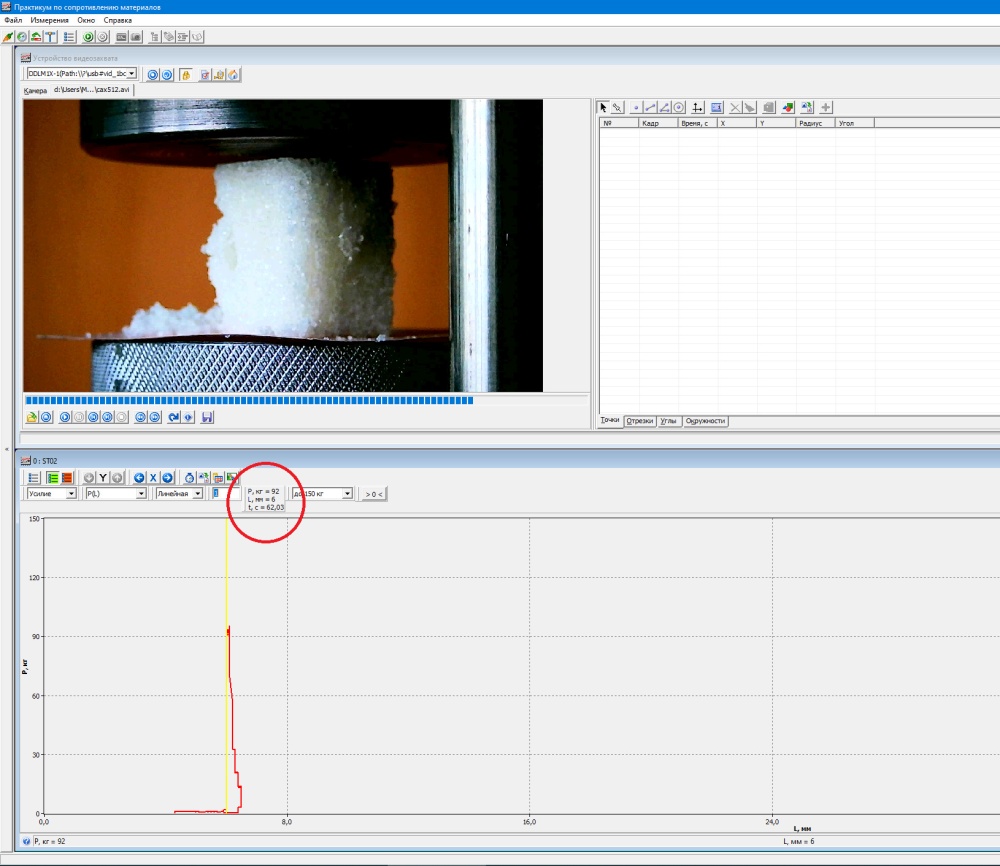Viewport: 1000px width, 866px height.
Task: Click the X axis button in graph toolbar
Action: (x=153, y=478)
